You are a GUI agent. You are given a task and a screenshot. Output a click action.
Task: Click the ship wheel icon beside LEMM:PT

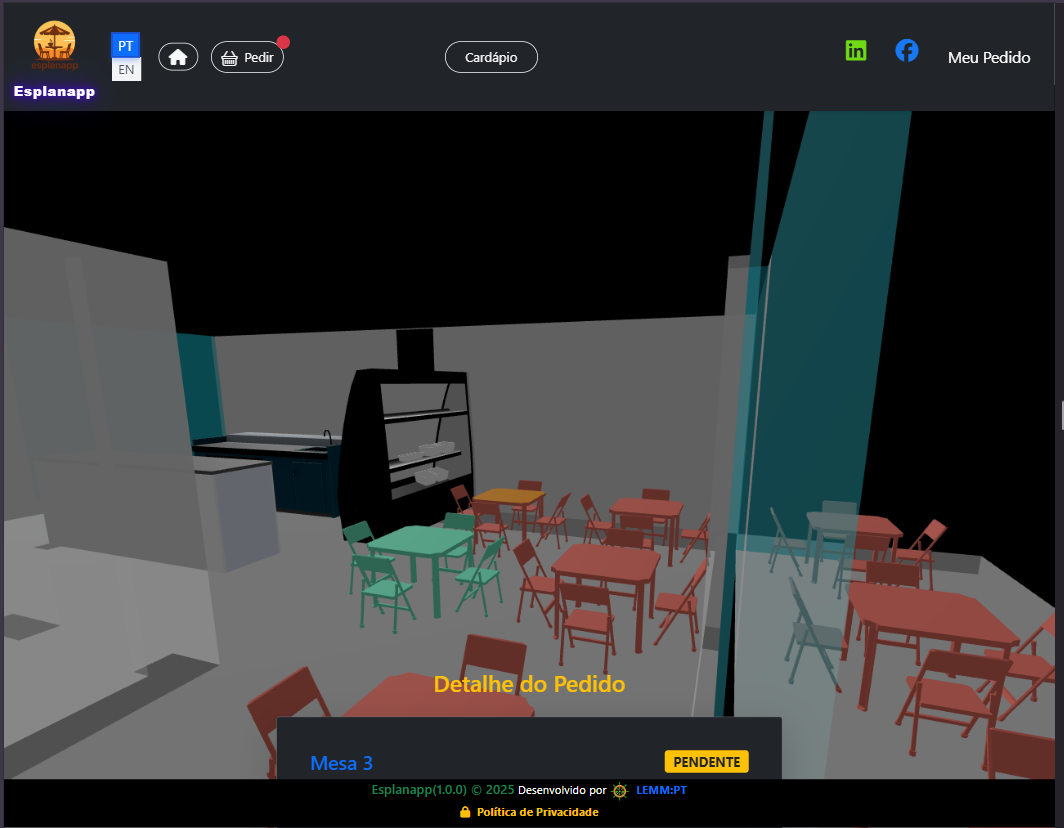(620, 790)
